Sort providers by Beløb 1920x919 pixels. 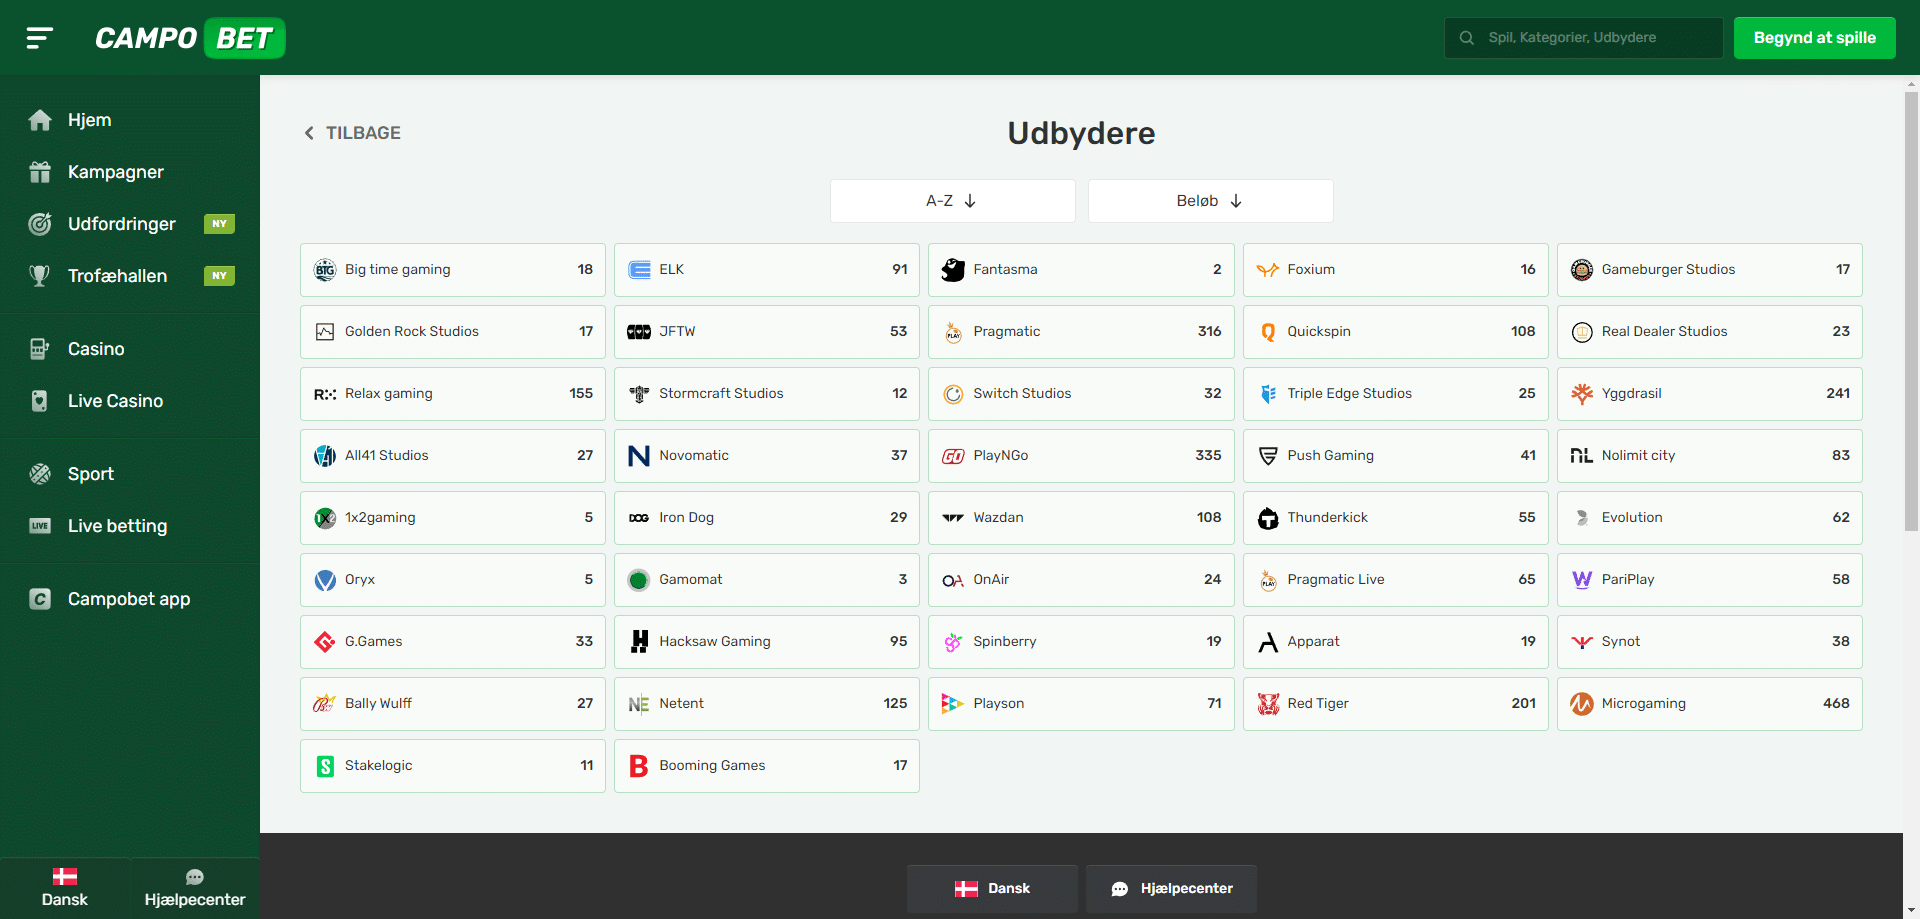click(1210, 201)
